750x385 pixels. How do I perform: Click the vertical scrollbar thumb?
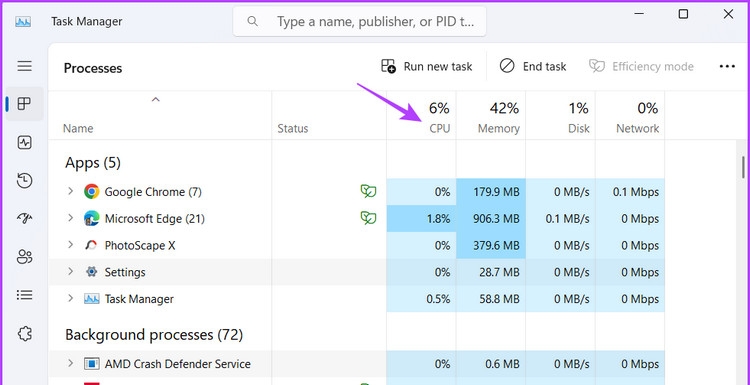pyautogui.click(x=743, y=166)
